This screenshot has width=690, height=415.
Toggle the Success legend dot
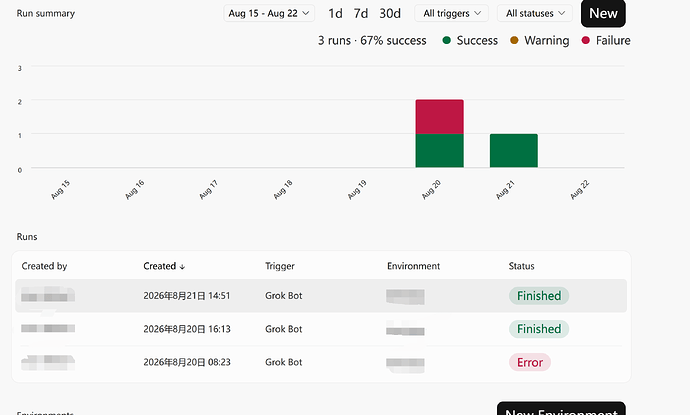pos(447,40)
